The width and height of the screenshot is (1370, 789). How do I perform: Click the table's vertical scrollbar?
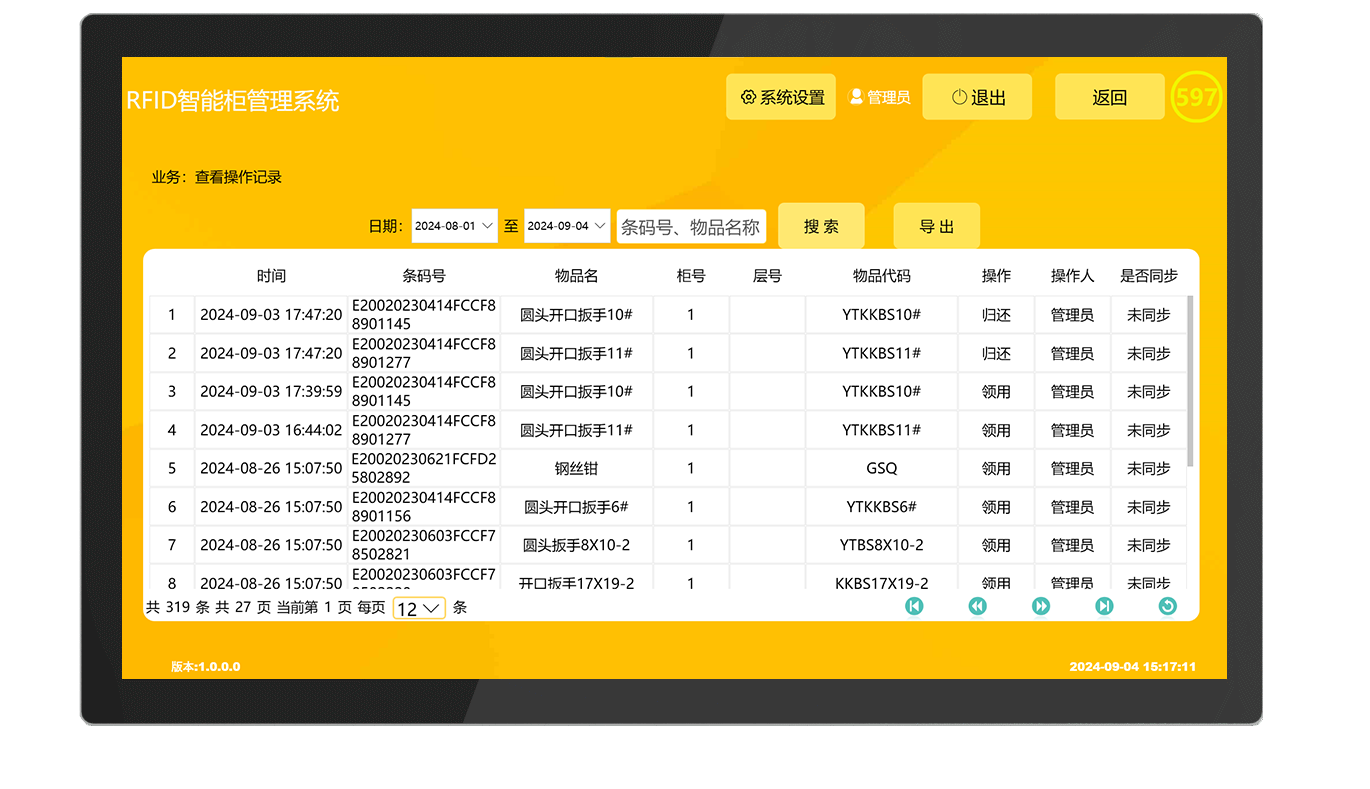pos(1190,380)
